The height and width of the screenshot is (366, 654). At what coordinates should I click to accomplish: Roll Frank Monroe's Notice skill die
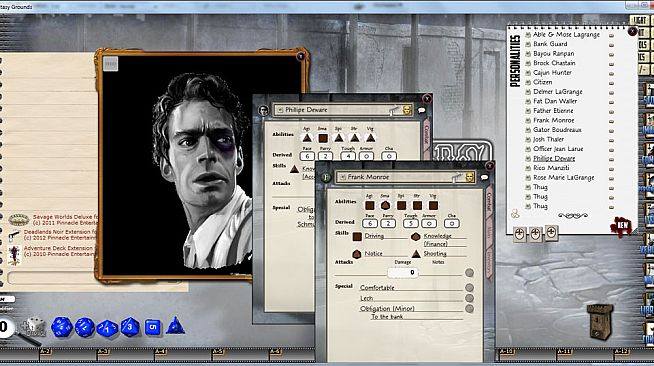357,254
